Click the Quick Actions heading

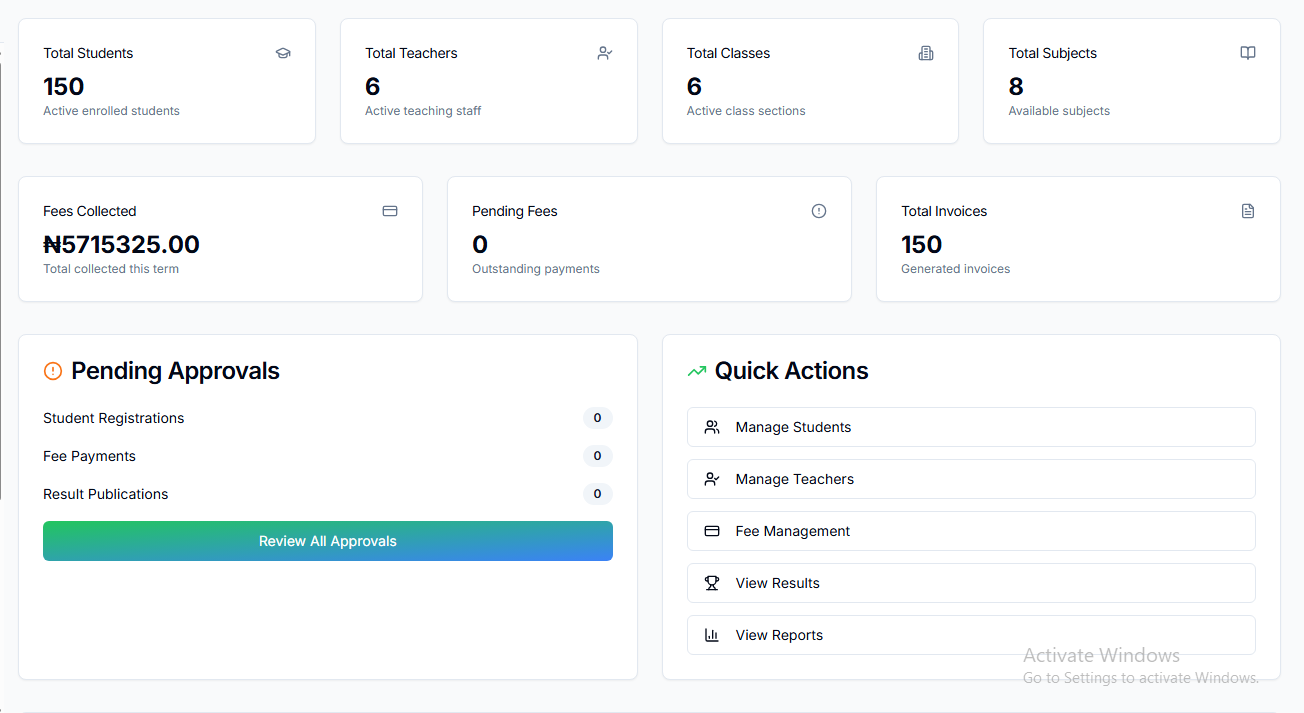pos(791,371)
